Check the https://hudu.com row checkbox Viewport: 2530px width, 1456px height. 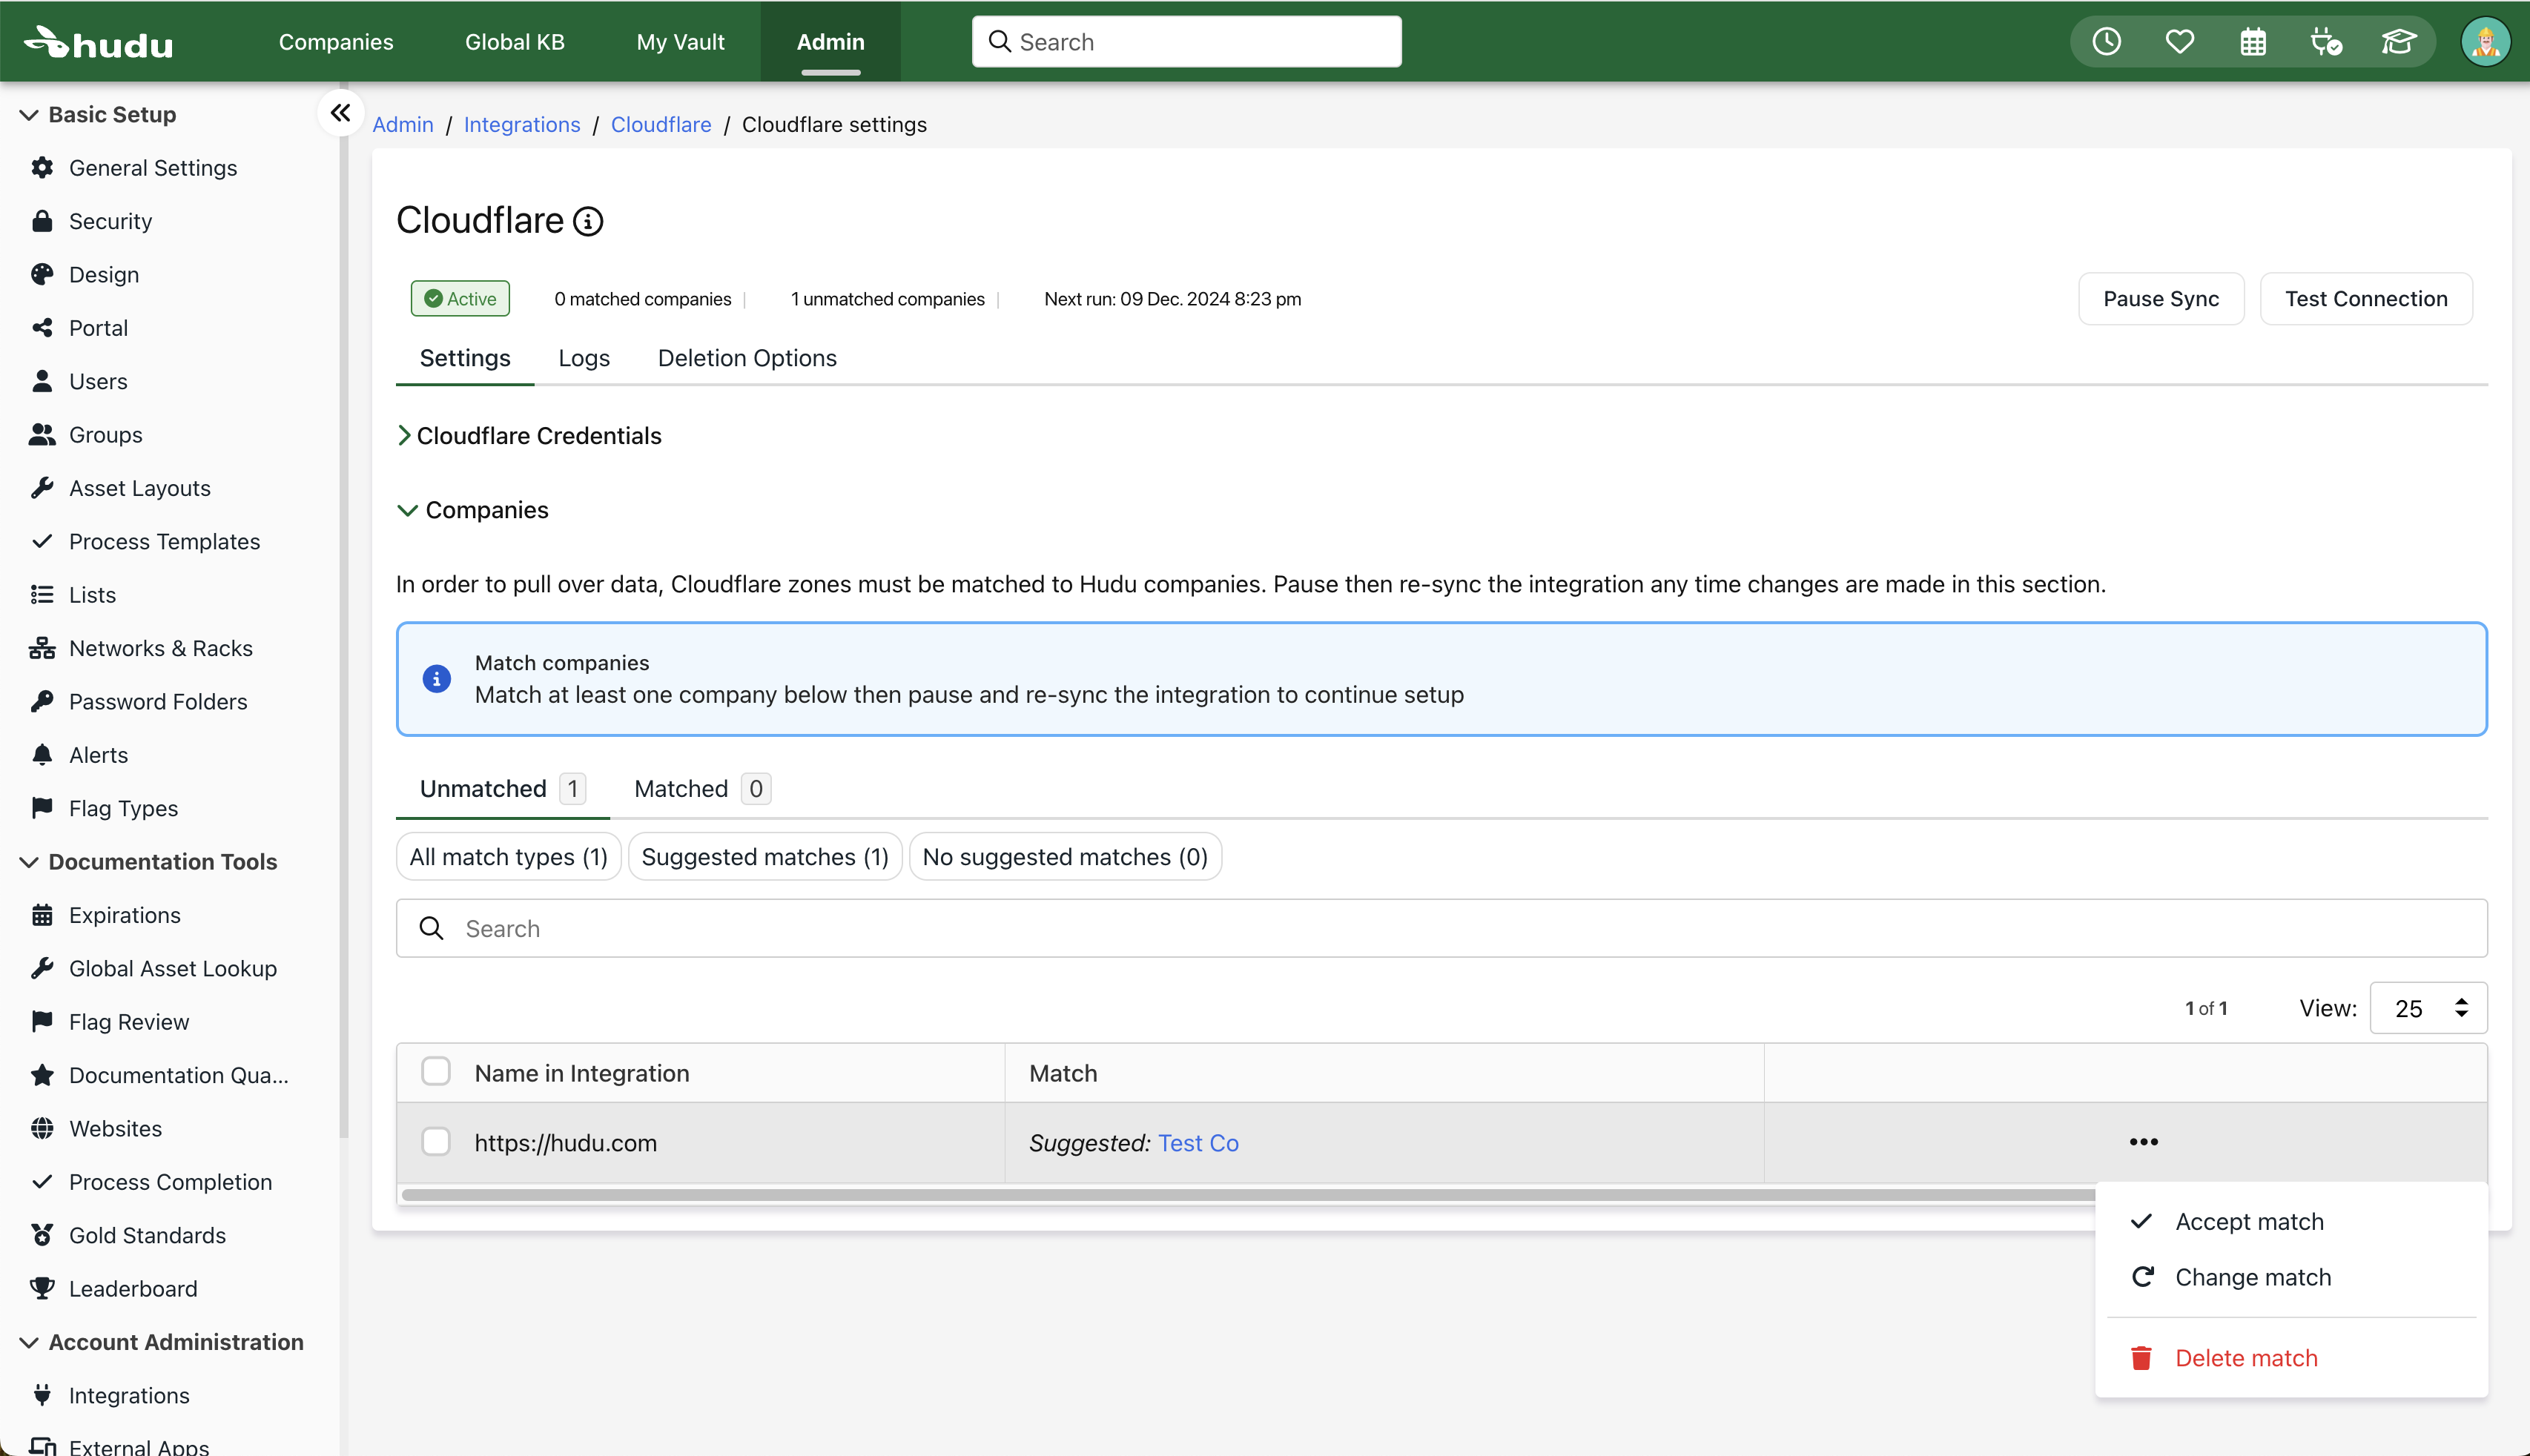436,1142
